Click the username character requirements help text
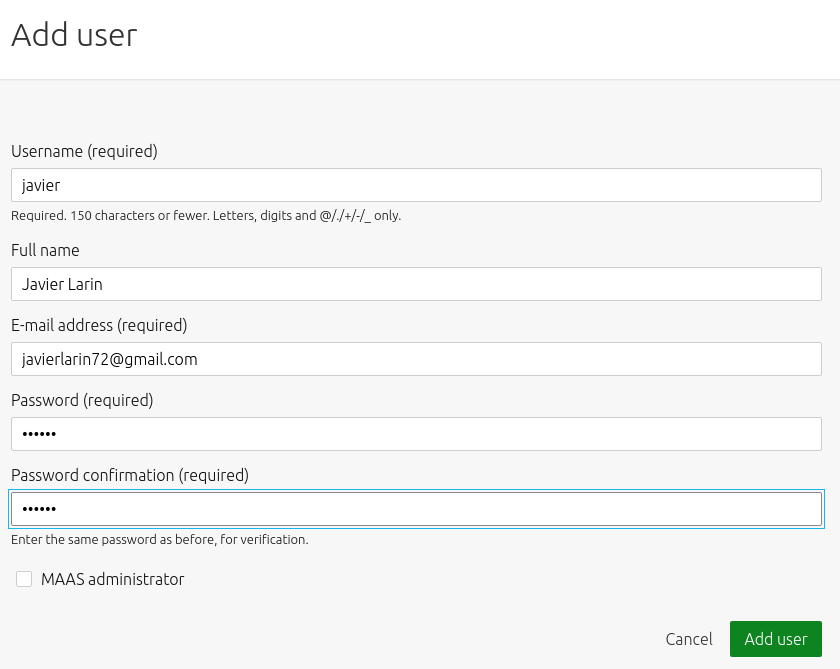840x669 pixels. [x=206, y=216]
